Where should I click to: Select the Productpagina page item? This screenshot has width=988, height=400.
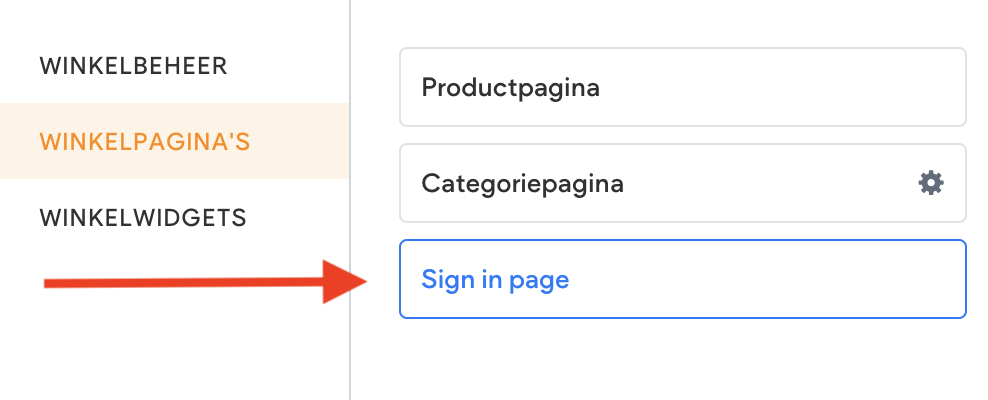click(682, 87)
